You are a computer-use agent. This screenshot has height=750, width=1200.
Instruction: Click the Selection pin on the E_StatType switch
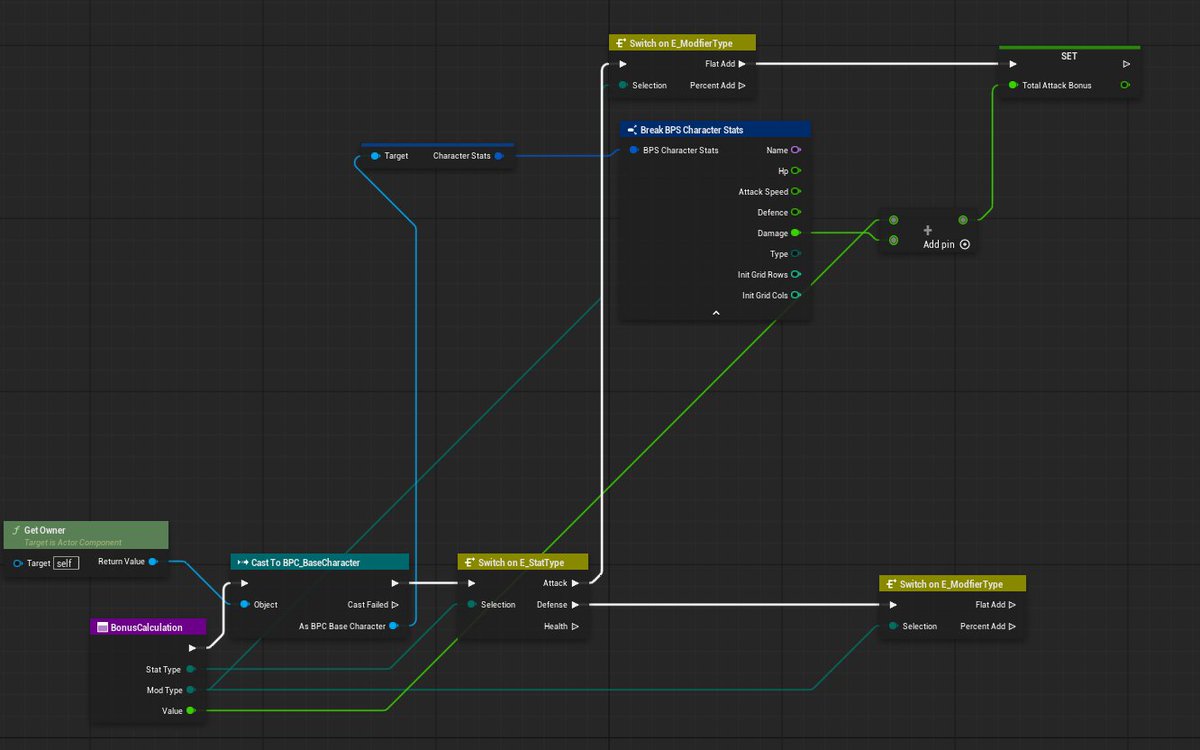(471, 604)
